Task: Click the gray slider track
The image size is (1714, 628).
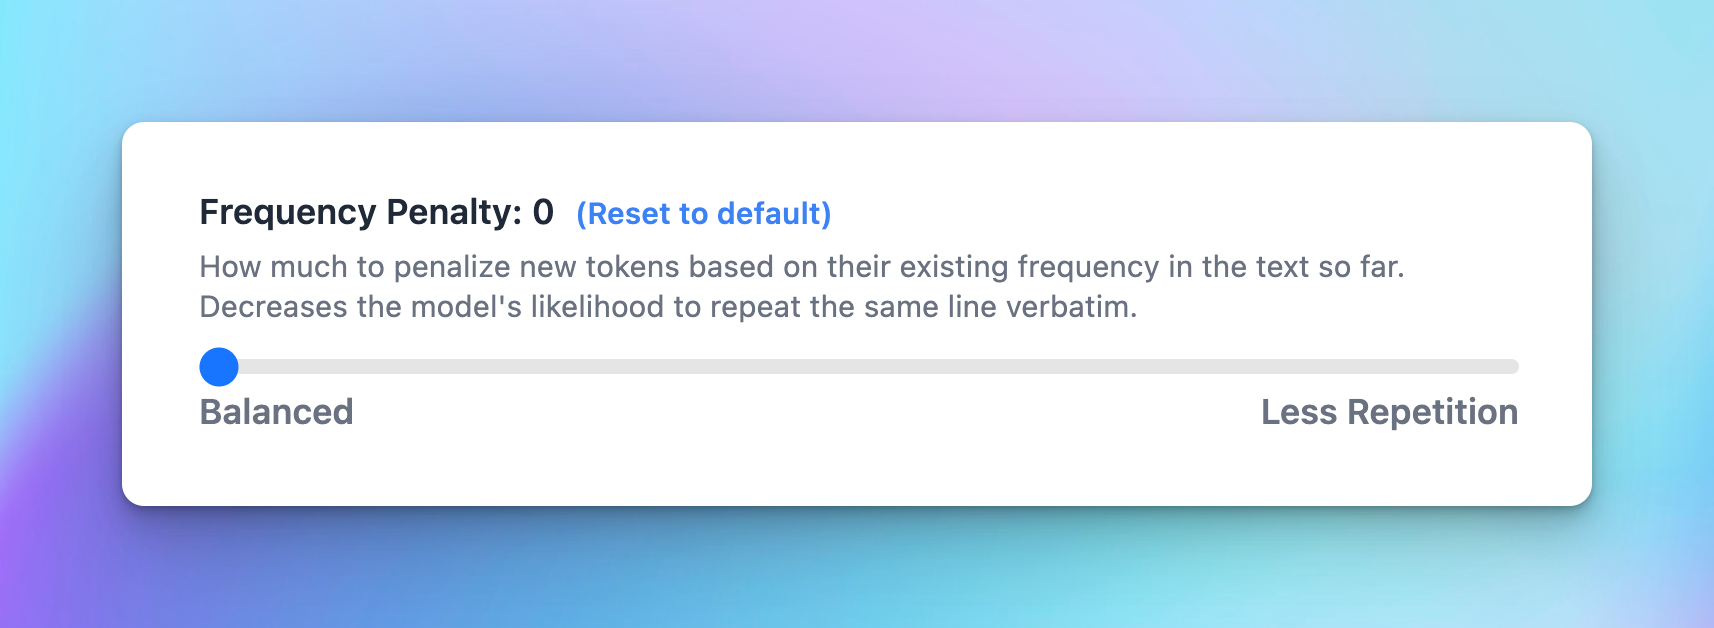Action: pos(900,367)
